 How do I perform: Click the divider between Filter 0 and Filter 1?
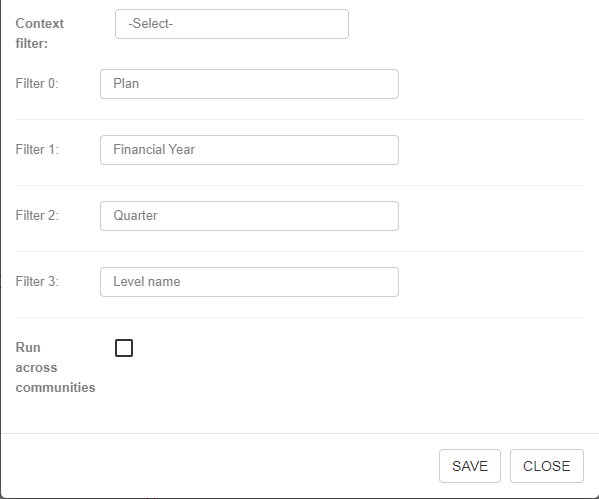(300, 120)
